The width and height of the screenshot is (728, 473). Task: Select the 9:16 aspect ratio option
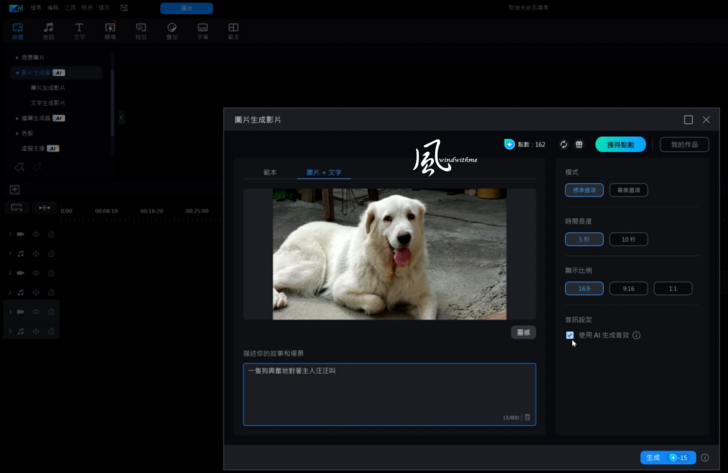[628, 288]
